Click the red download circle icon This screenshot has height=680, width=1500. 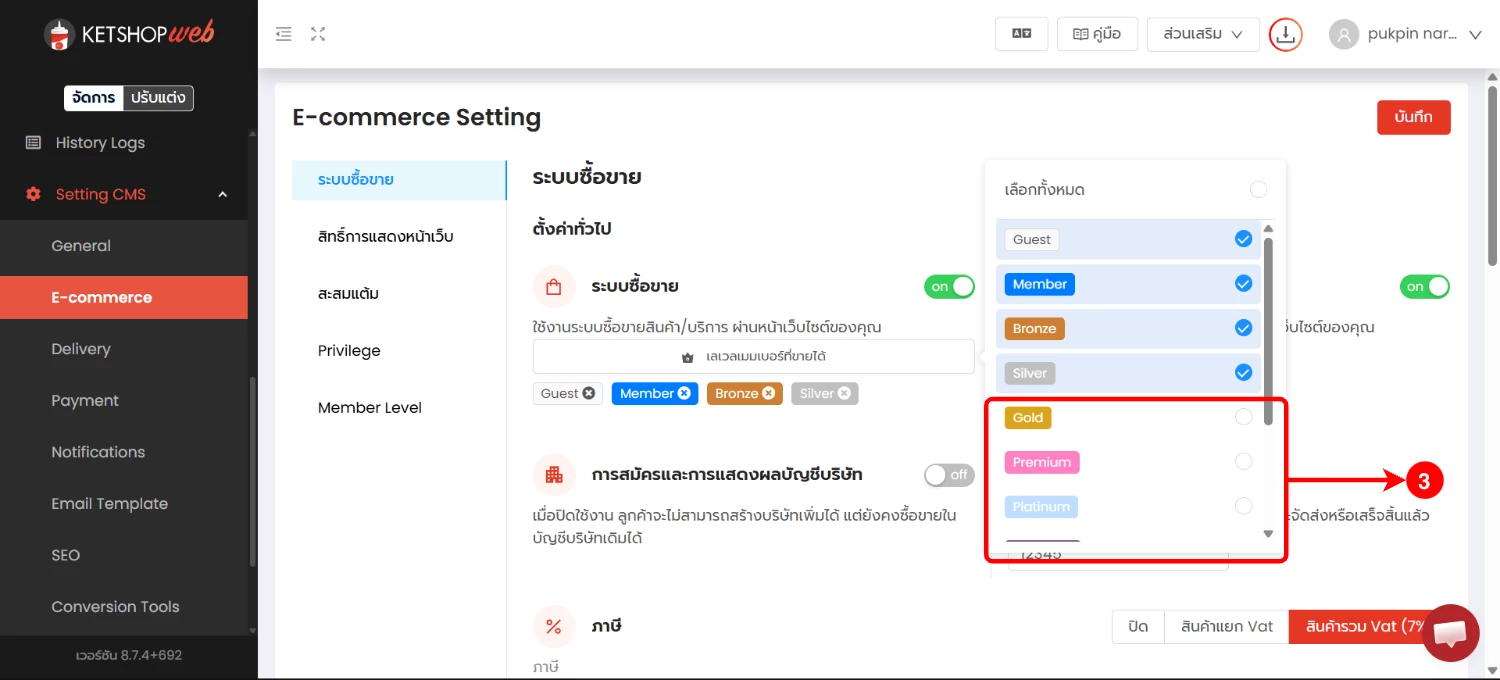point(1286,34)
